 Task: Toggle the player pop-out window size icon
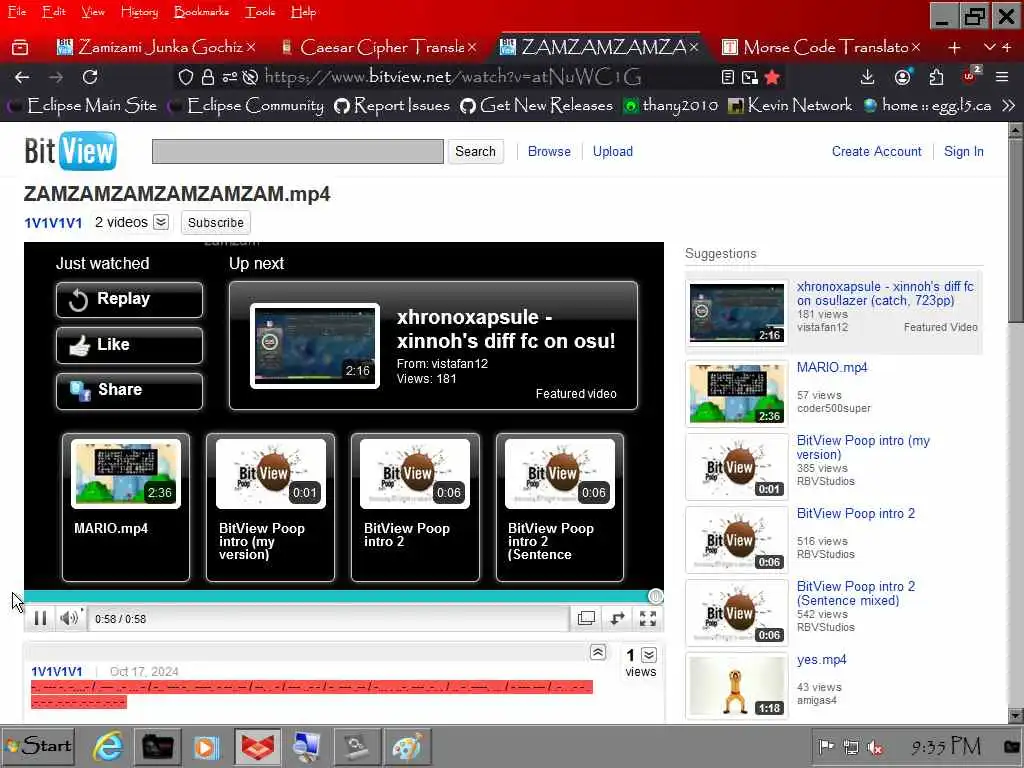[586, 618]
